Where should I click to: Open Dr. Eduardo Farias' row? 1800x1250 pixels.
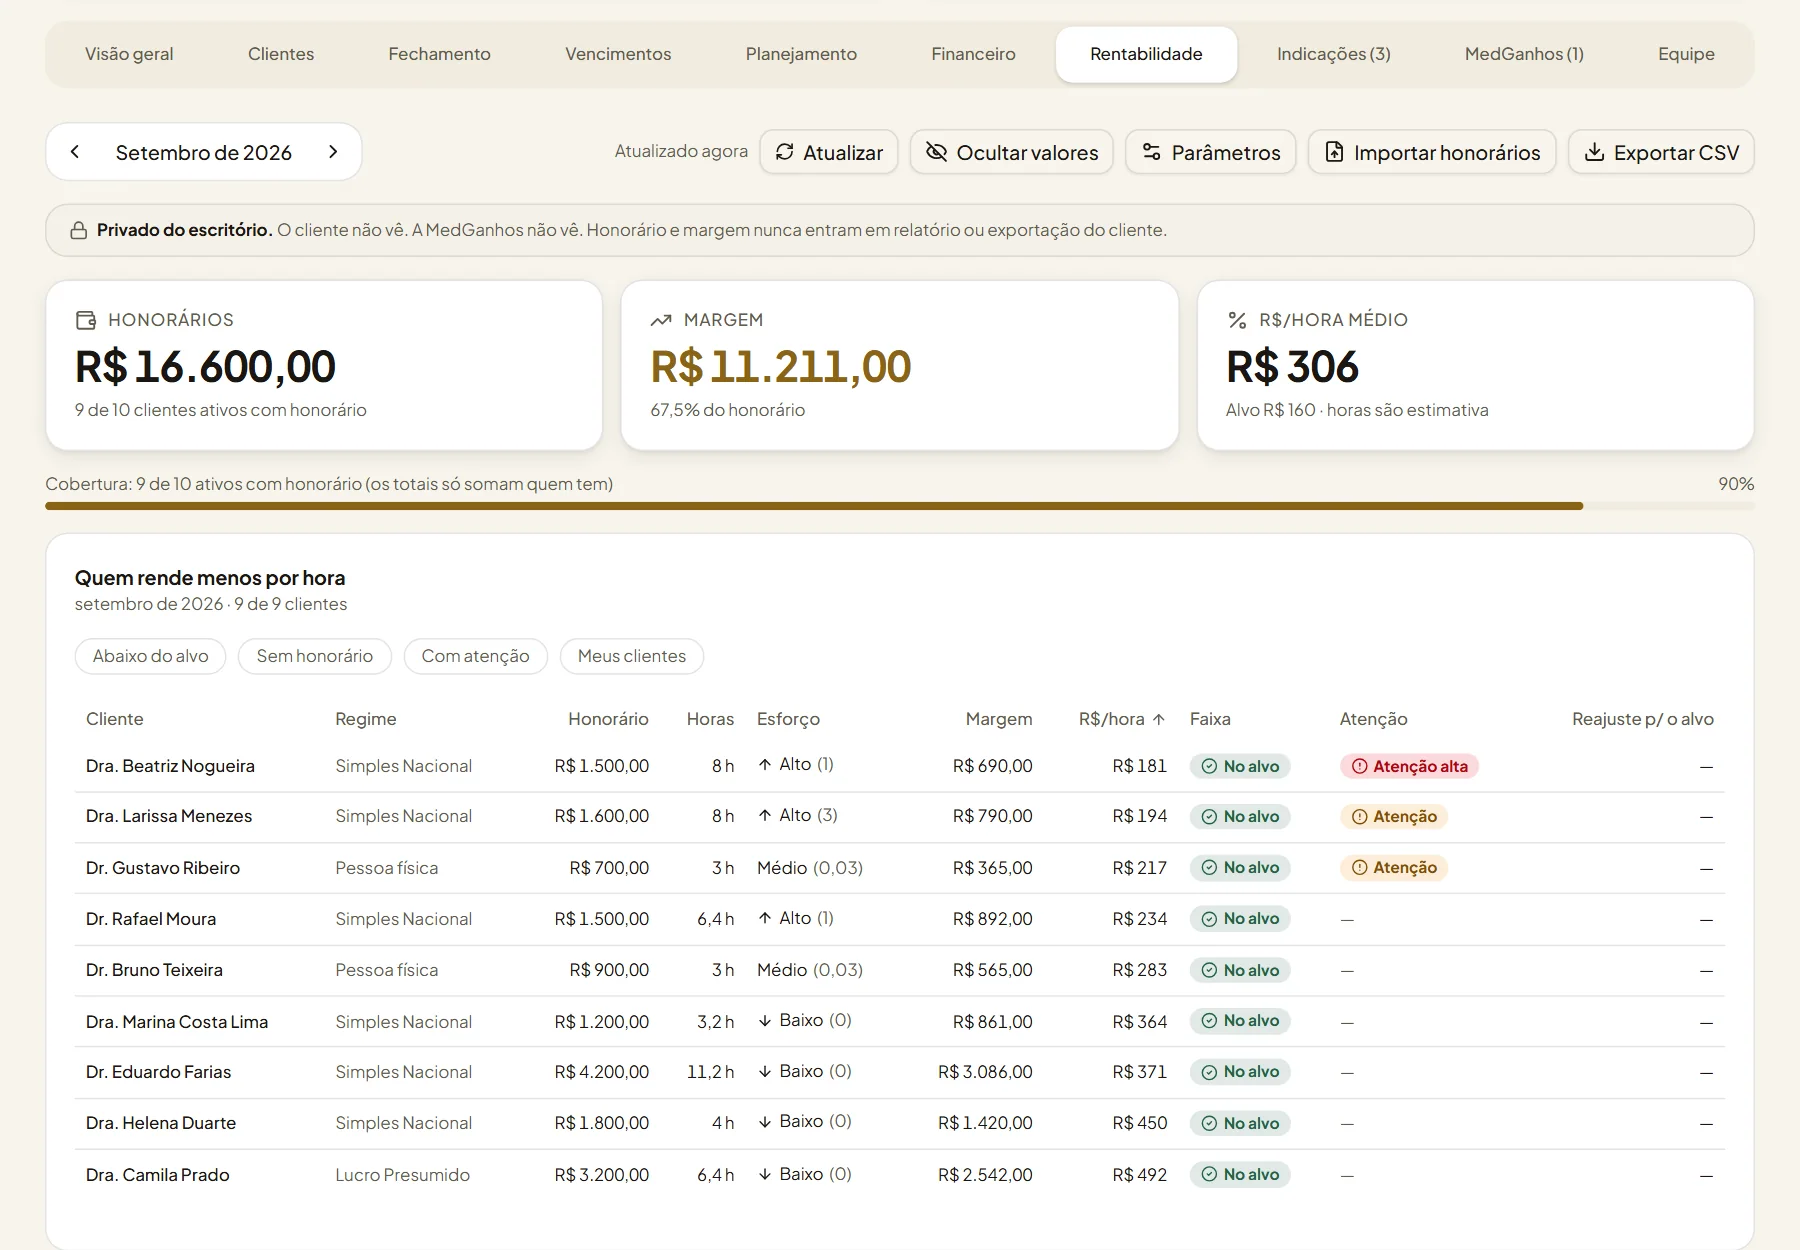[900, 1072]
